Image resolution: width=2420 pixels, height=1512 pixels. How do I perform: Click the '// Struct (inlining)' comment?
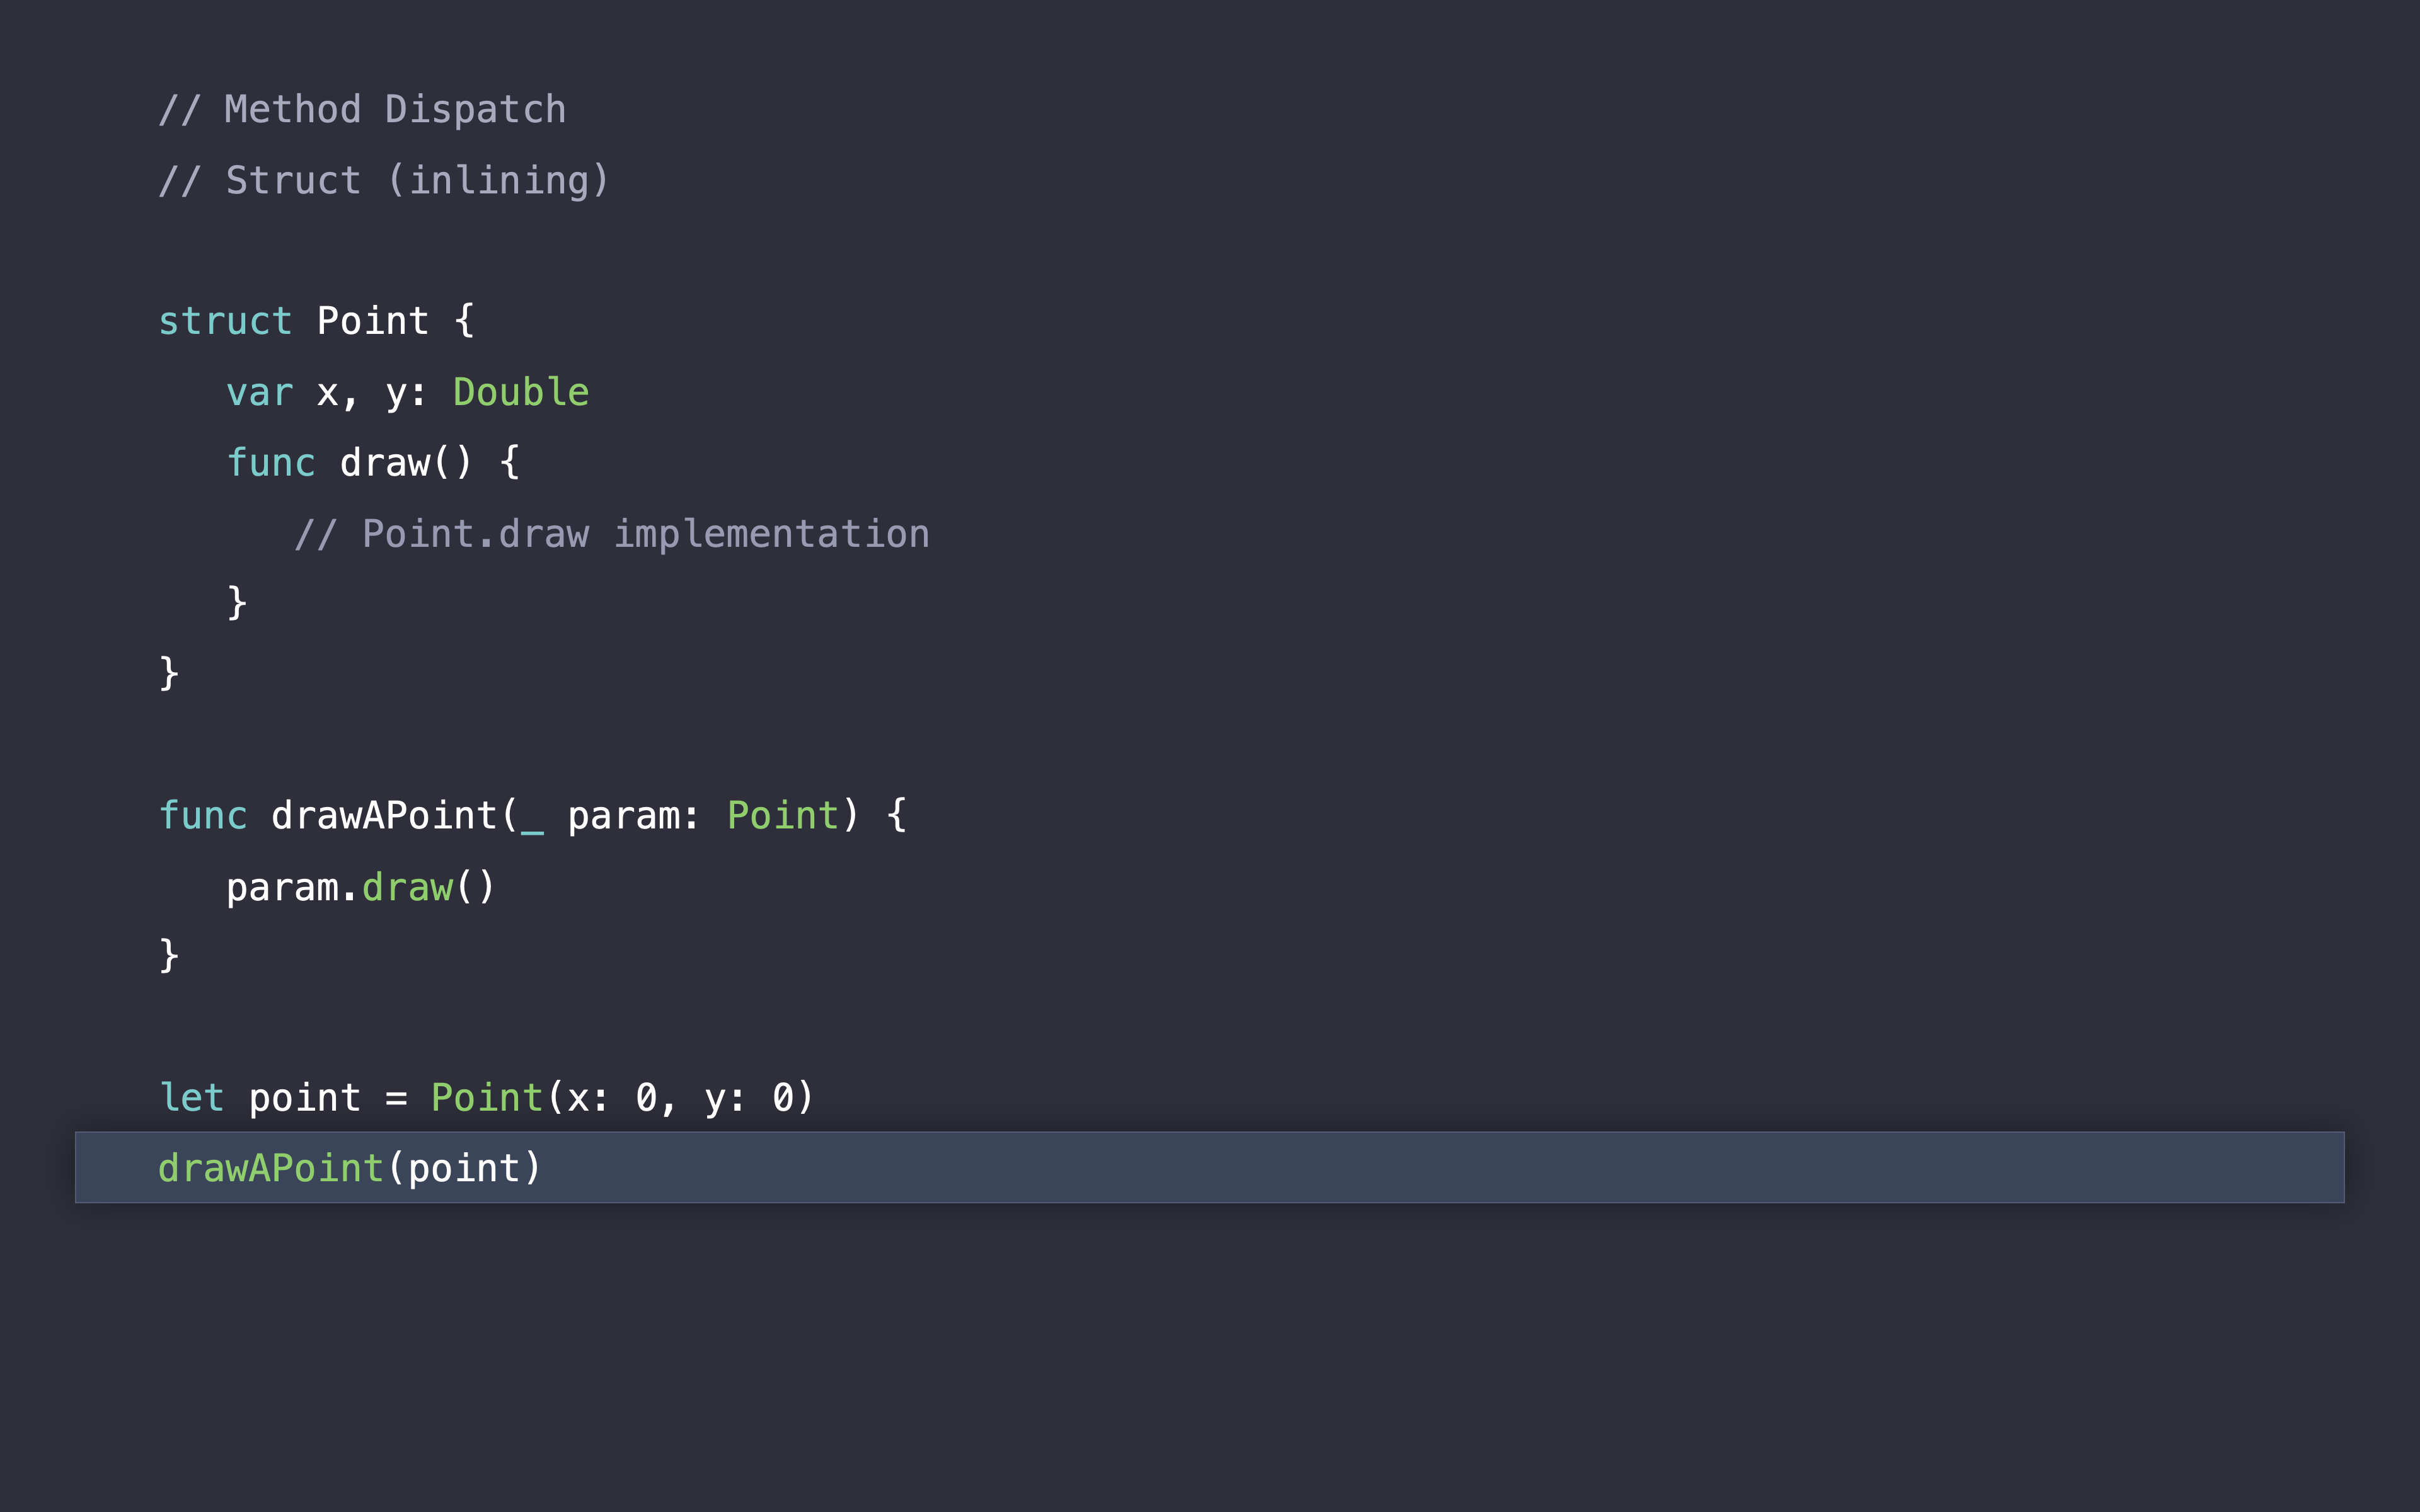pyautogui.click(x=384, y=180)
